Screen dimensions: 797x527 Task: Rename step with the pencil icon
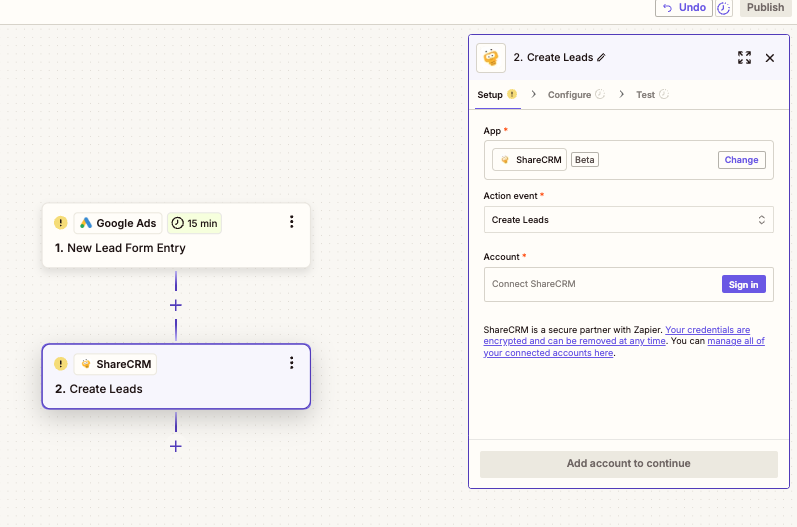pos(601,57)
